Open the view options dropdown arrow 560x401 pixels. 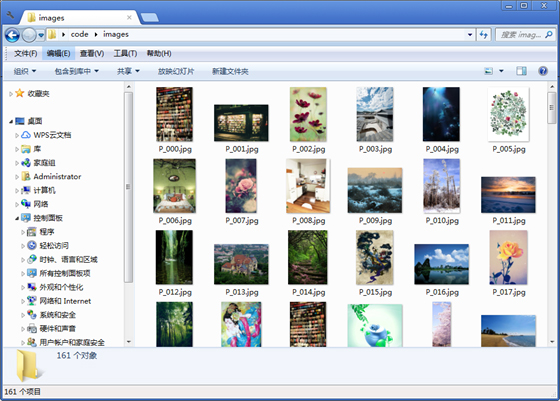501,71
